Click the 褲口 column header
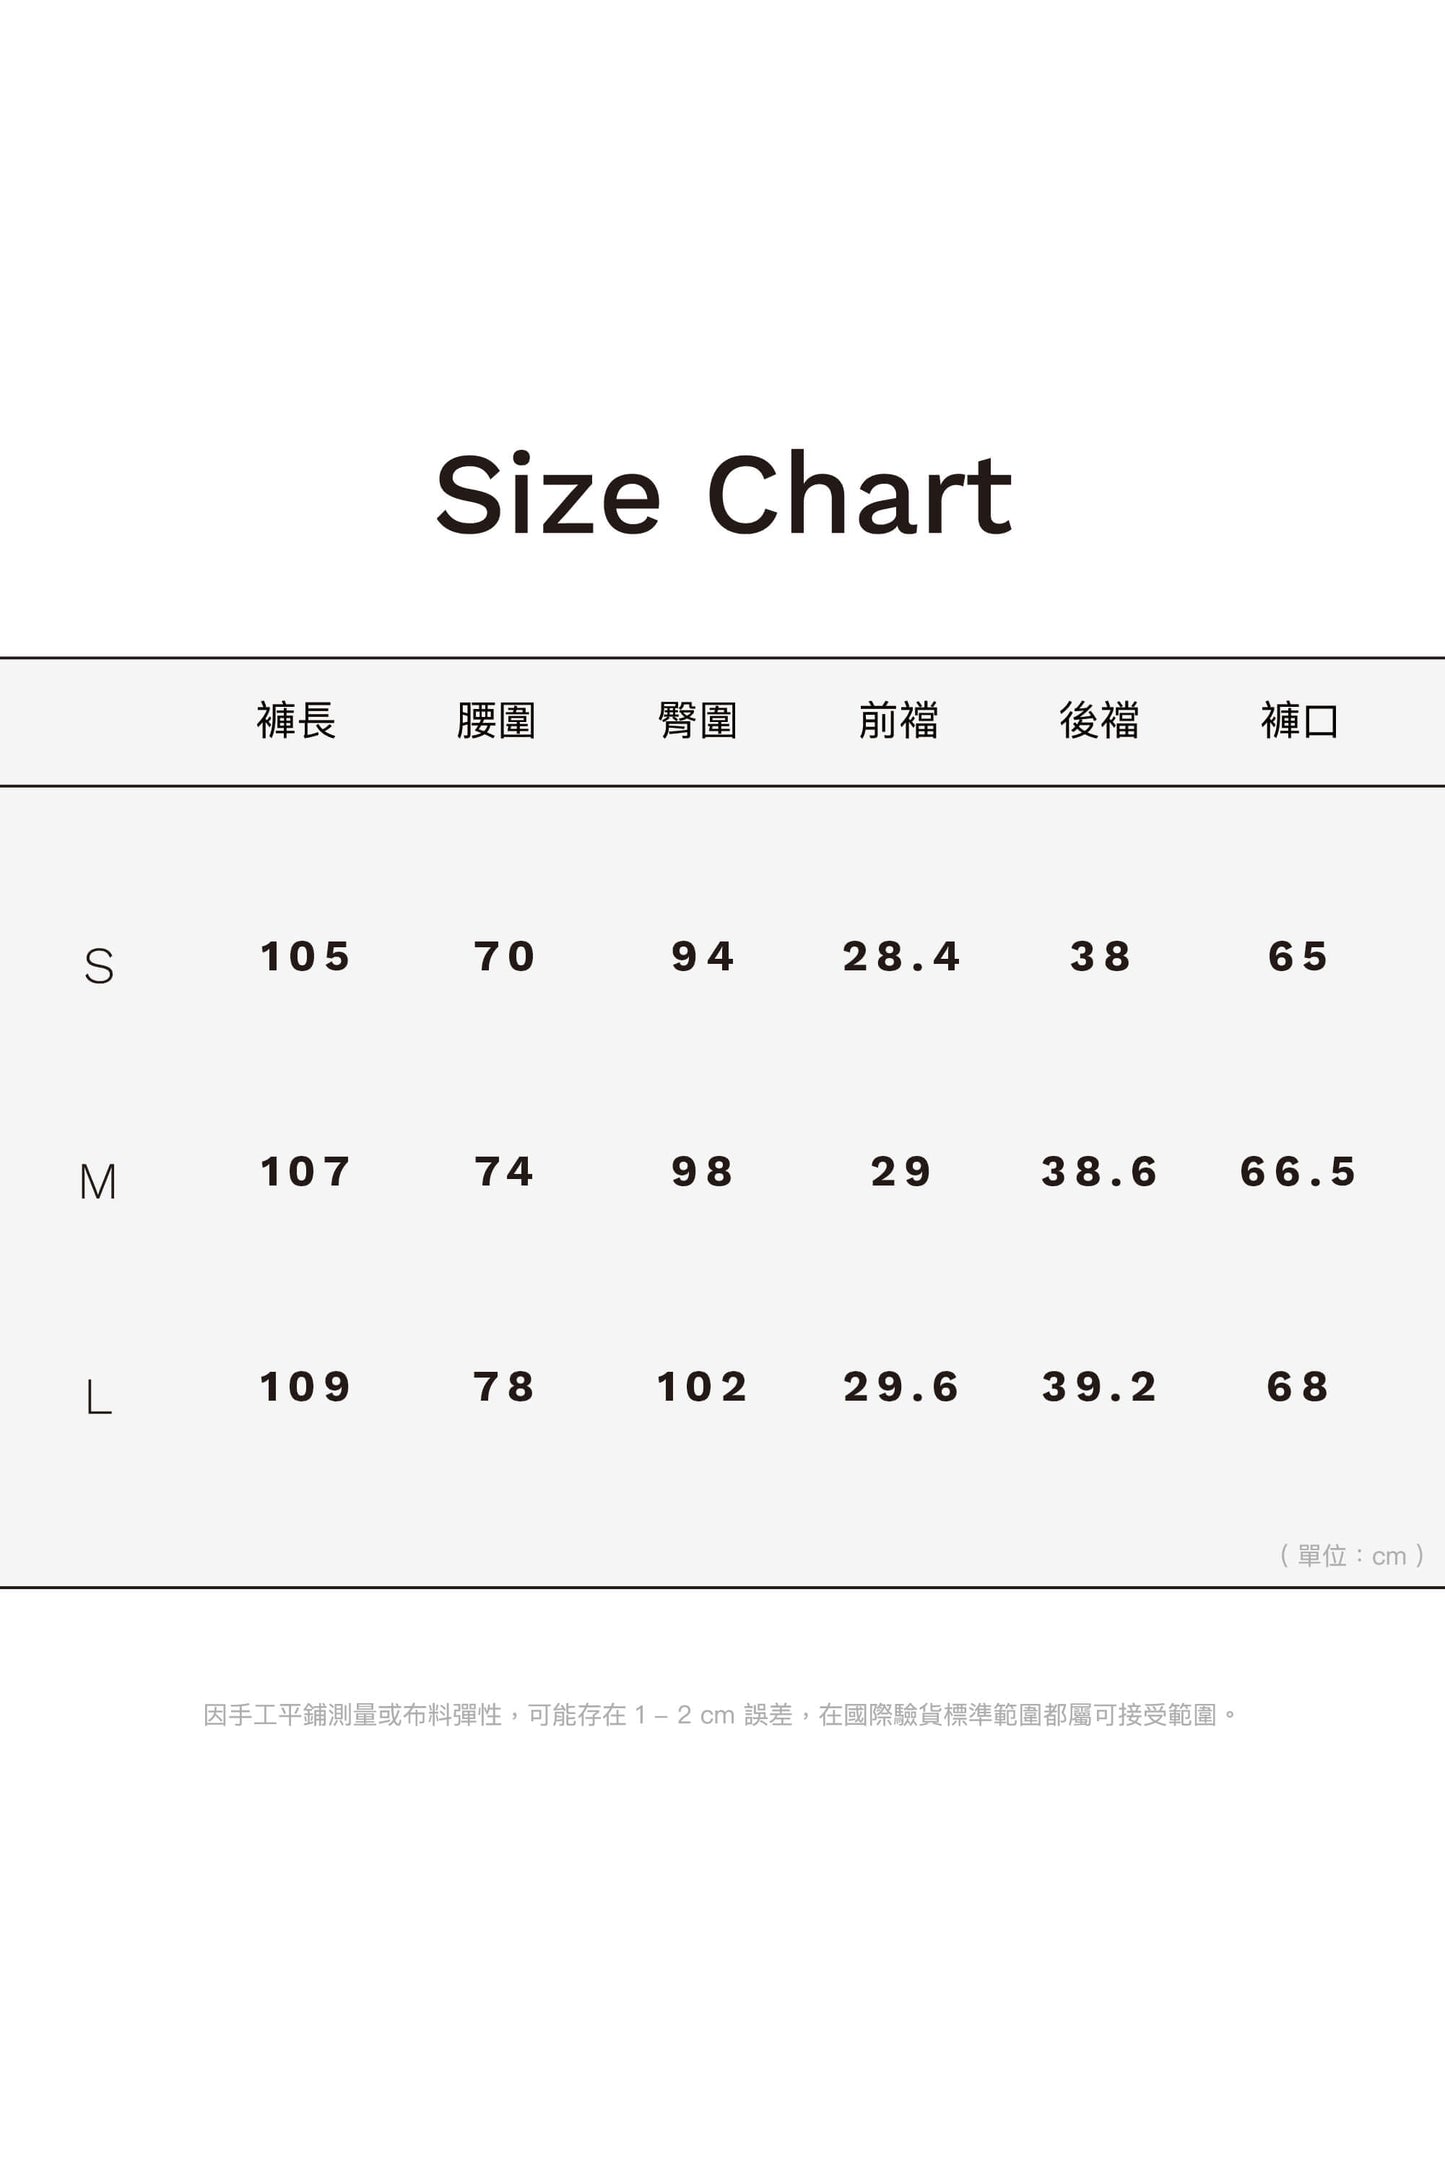Viewport: 1445px width, 2166px height. [x=1299, y=720]
